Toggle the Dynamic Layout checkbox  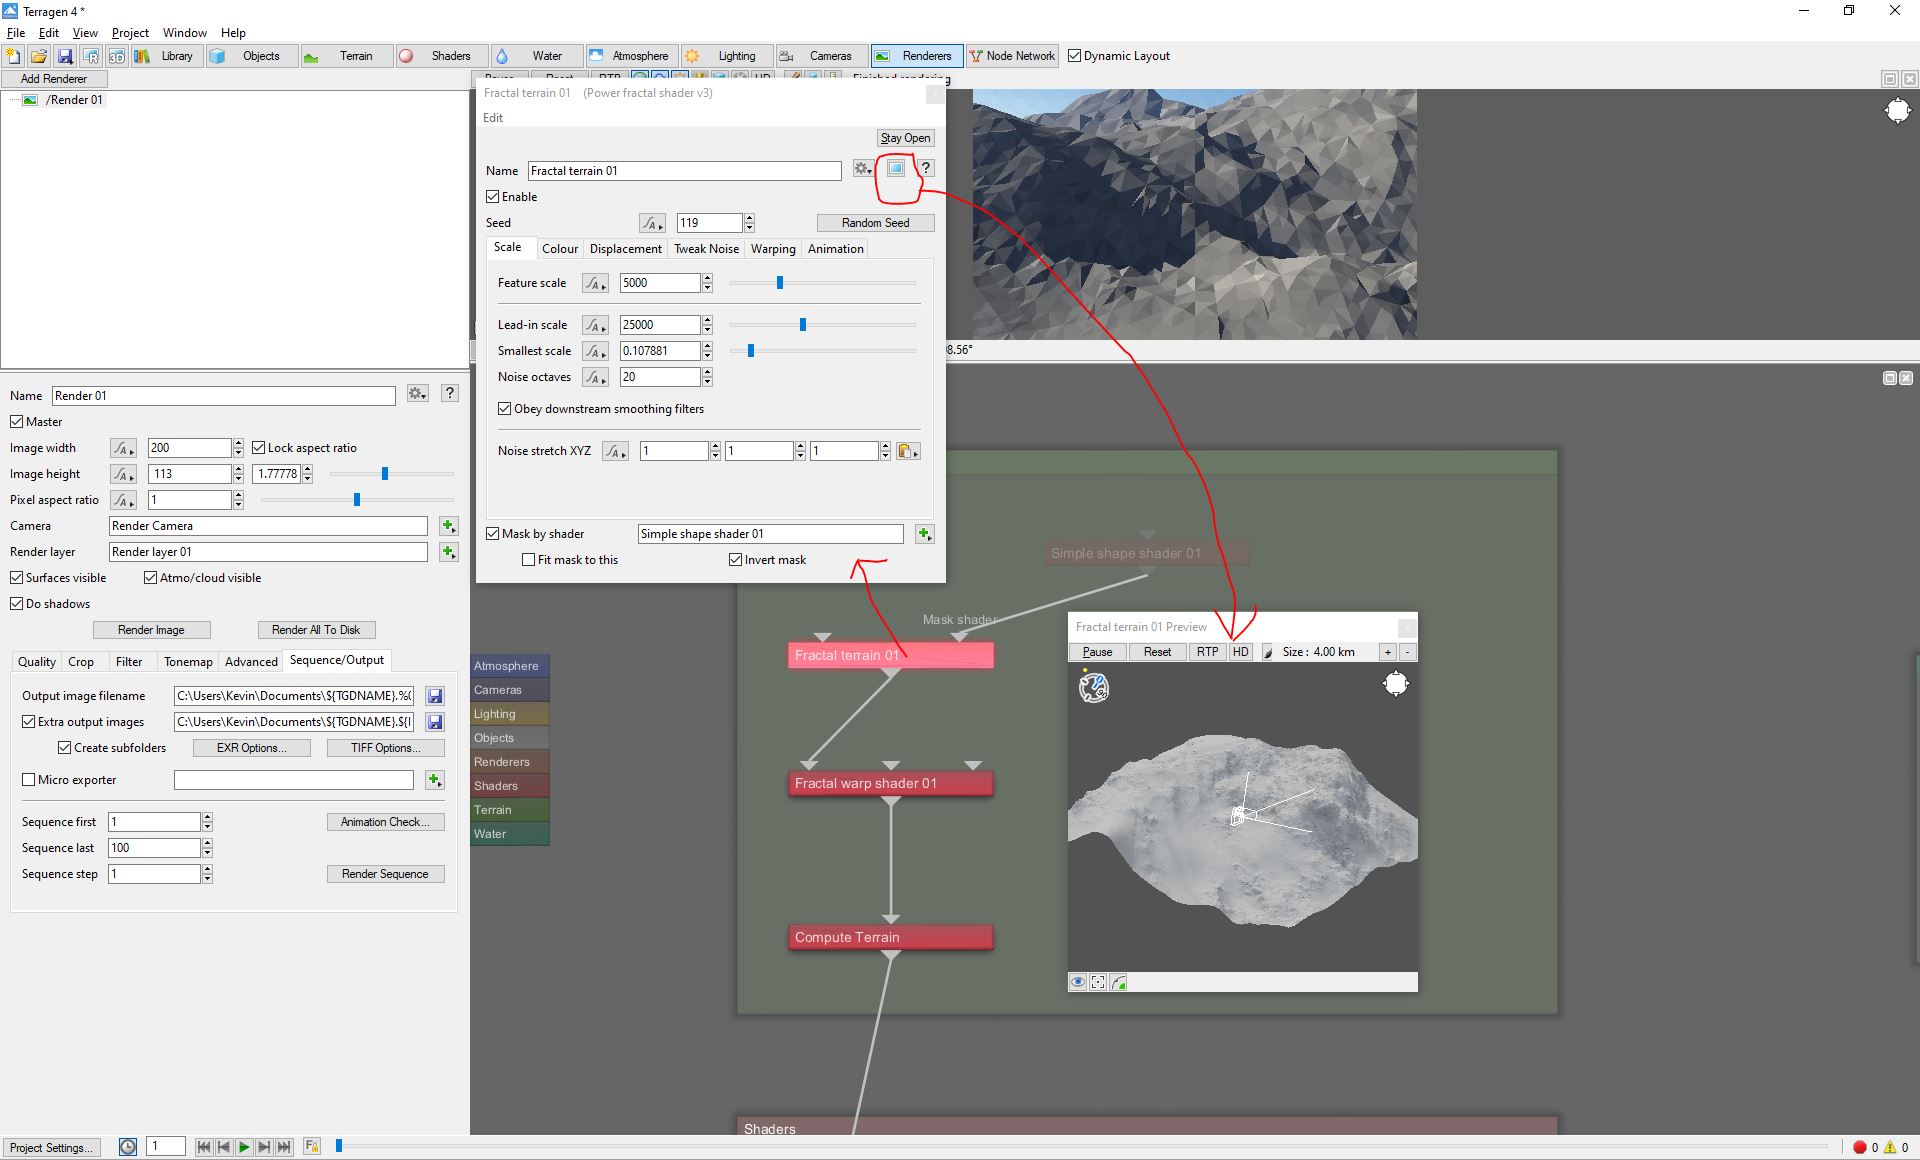(1075, 56)
